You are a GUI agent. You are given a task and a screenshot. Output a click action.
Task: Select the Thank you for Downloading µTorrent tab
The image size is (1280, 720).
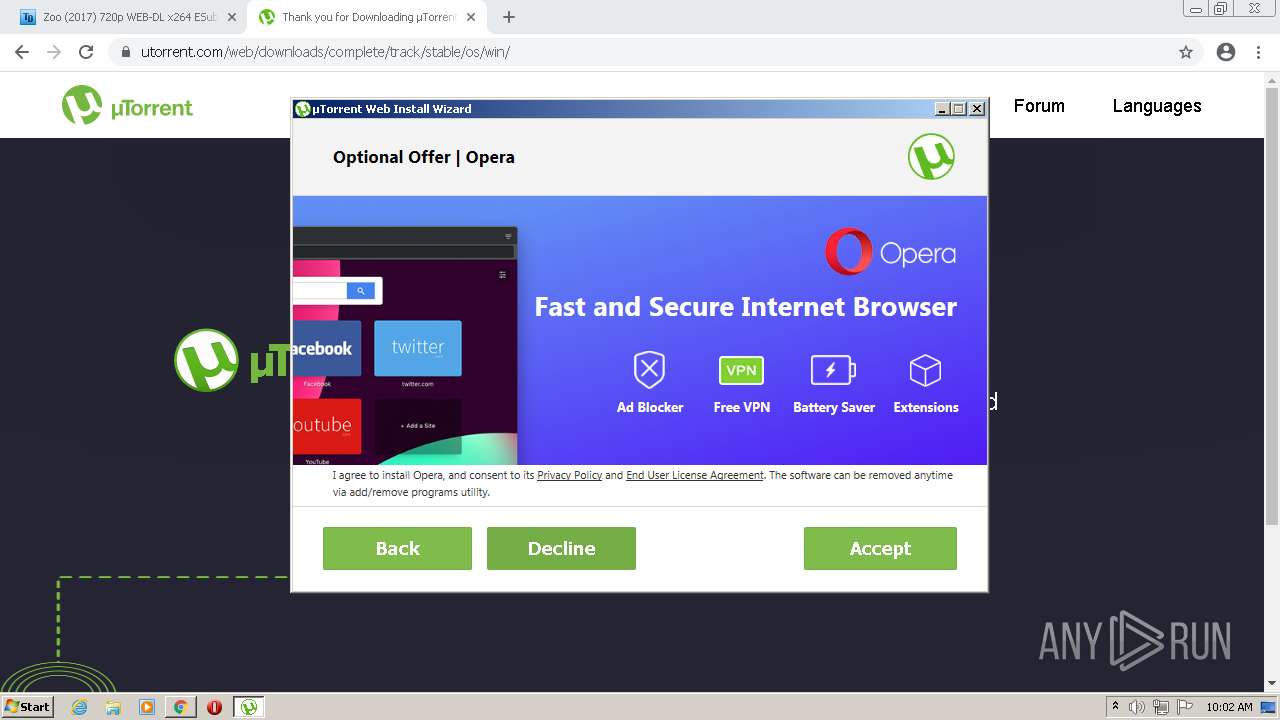click(x=366, y=17)
